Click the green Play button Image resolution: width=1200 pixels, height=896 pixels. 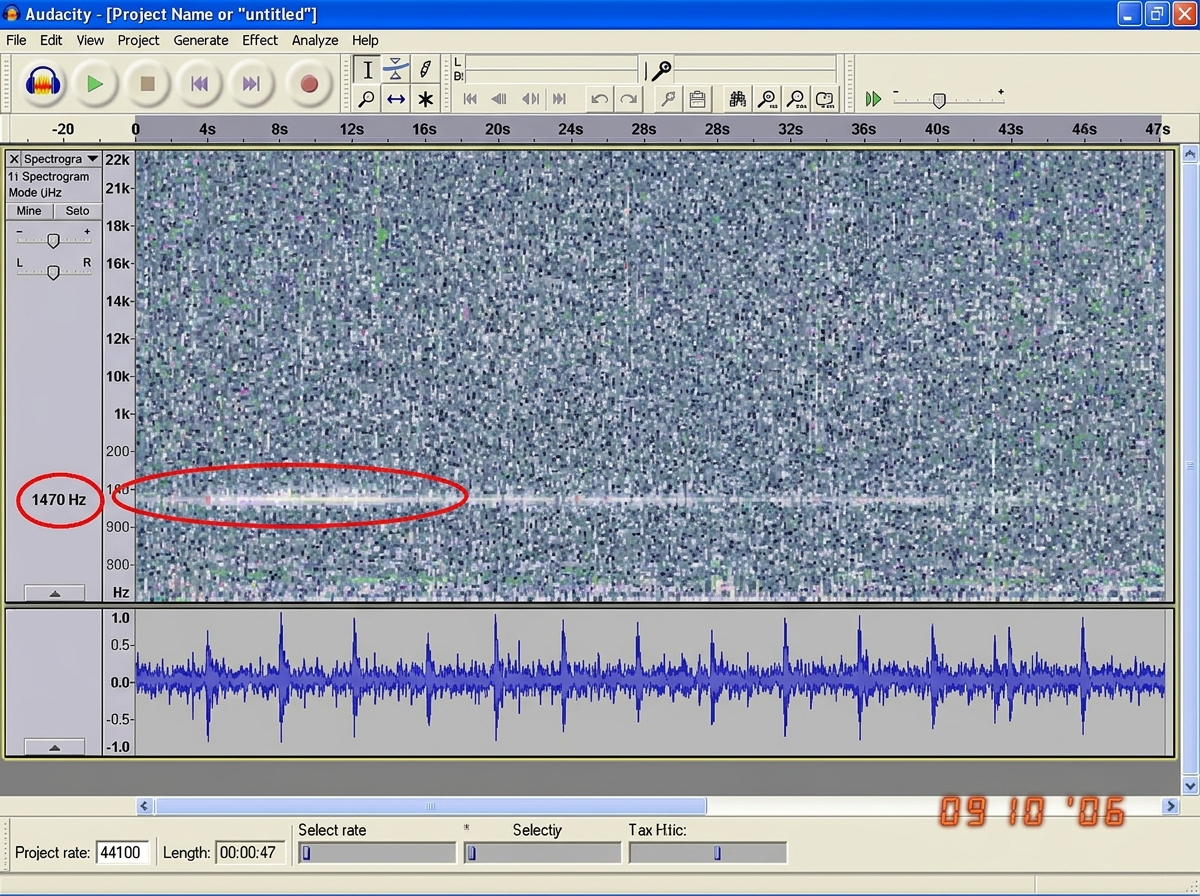pos(95,84)
